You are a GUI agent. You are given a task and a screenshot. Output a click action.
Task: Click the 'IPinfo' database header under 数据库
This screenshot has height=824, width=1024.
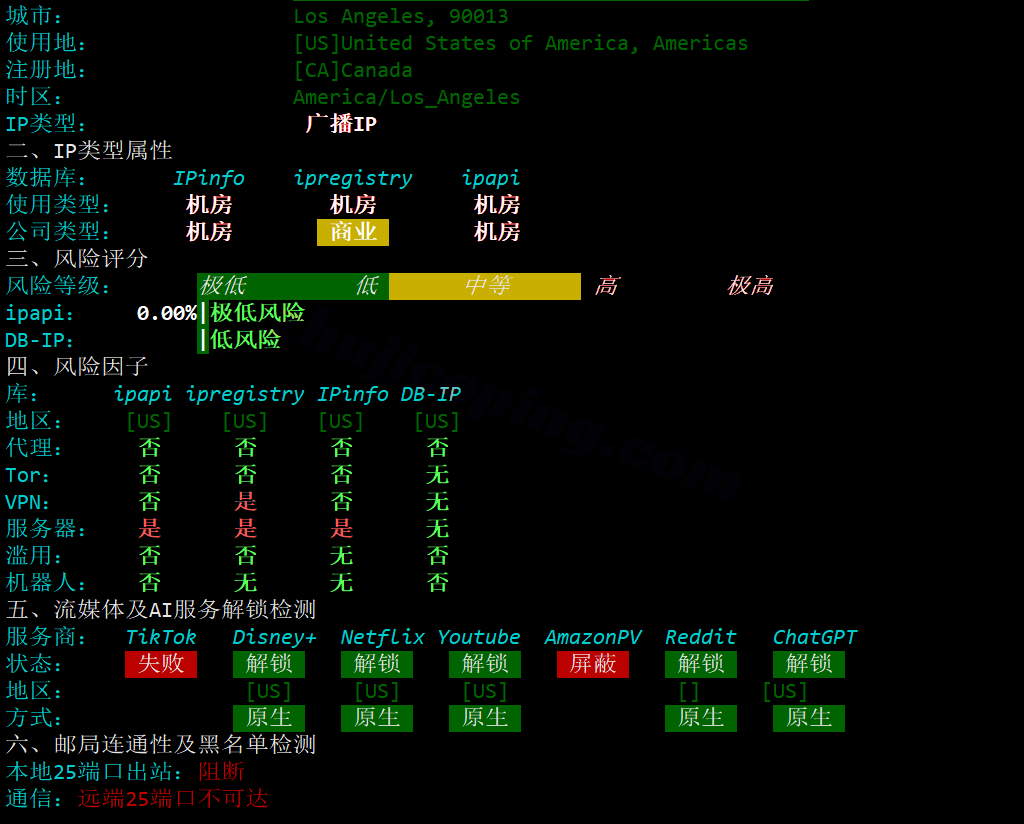click(208, 178)
